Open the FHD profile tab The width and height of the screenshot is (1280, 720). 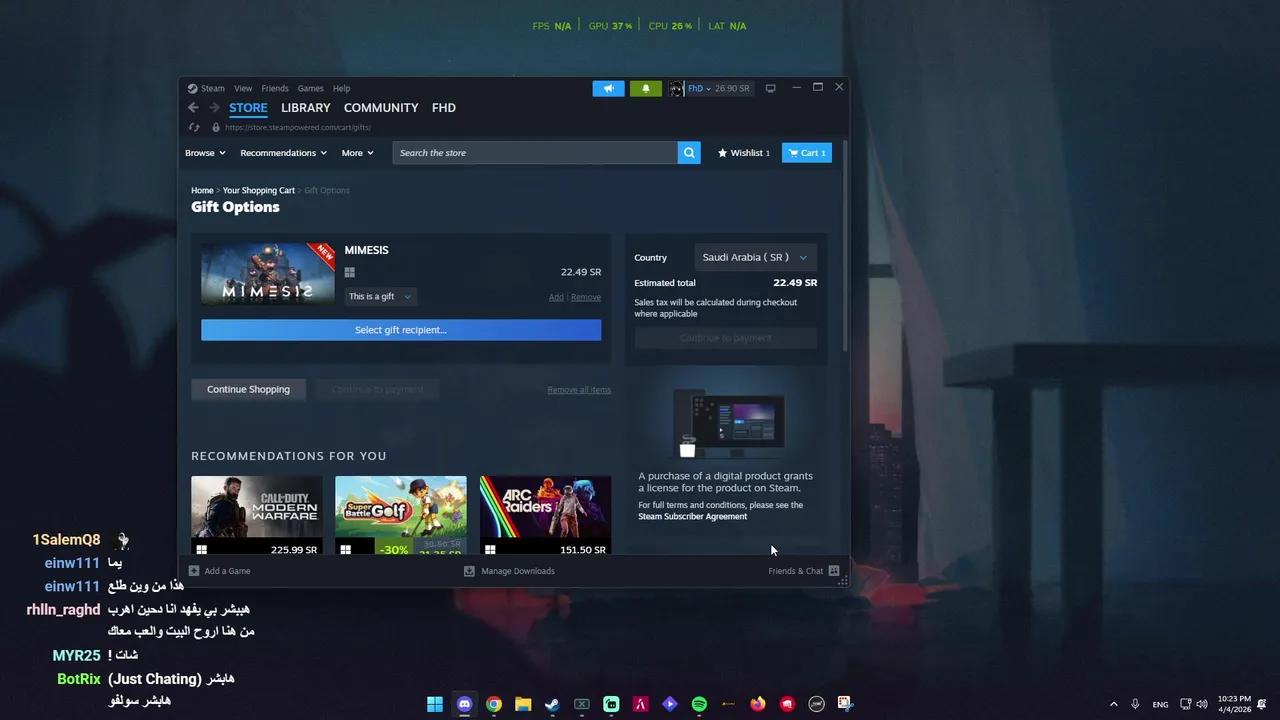[444, 108]
